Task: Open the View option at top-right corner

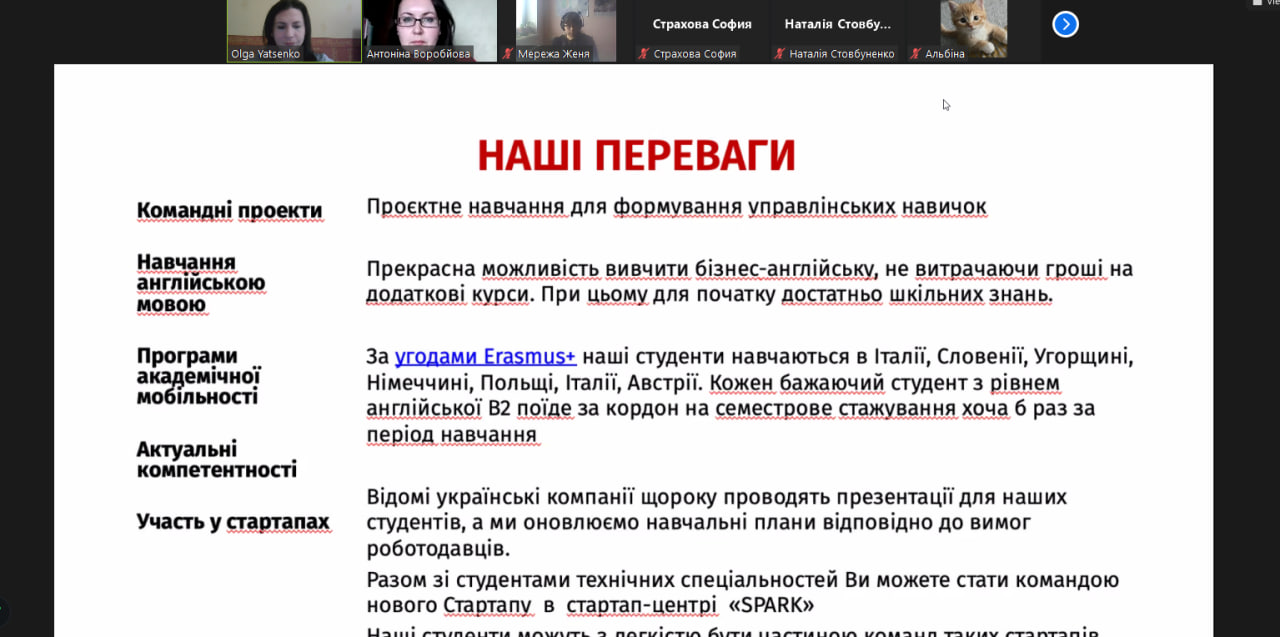Action: (1267, 3)
